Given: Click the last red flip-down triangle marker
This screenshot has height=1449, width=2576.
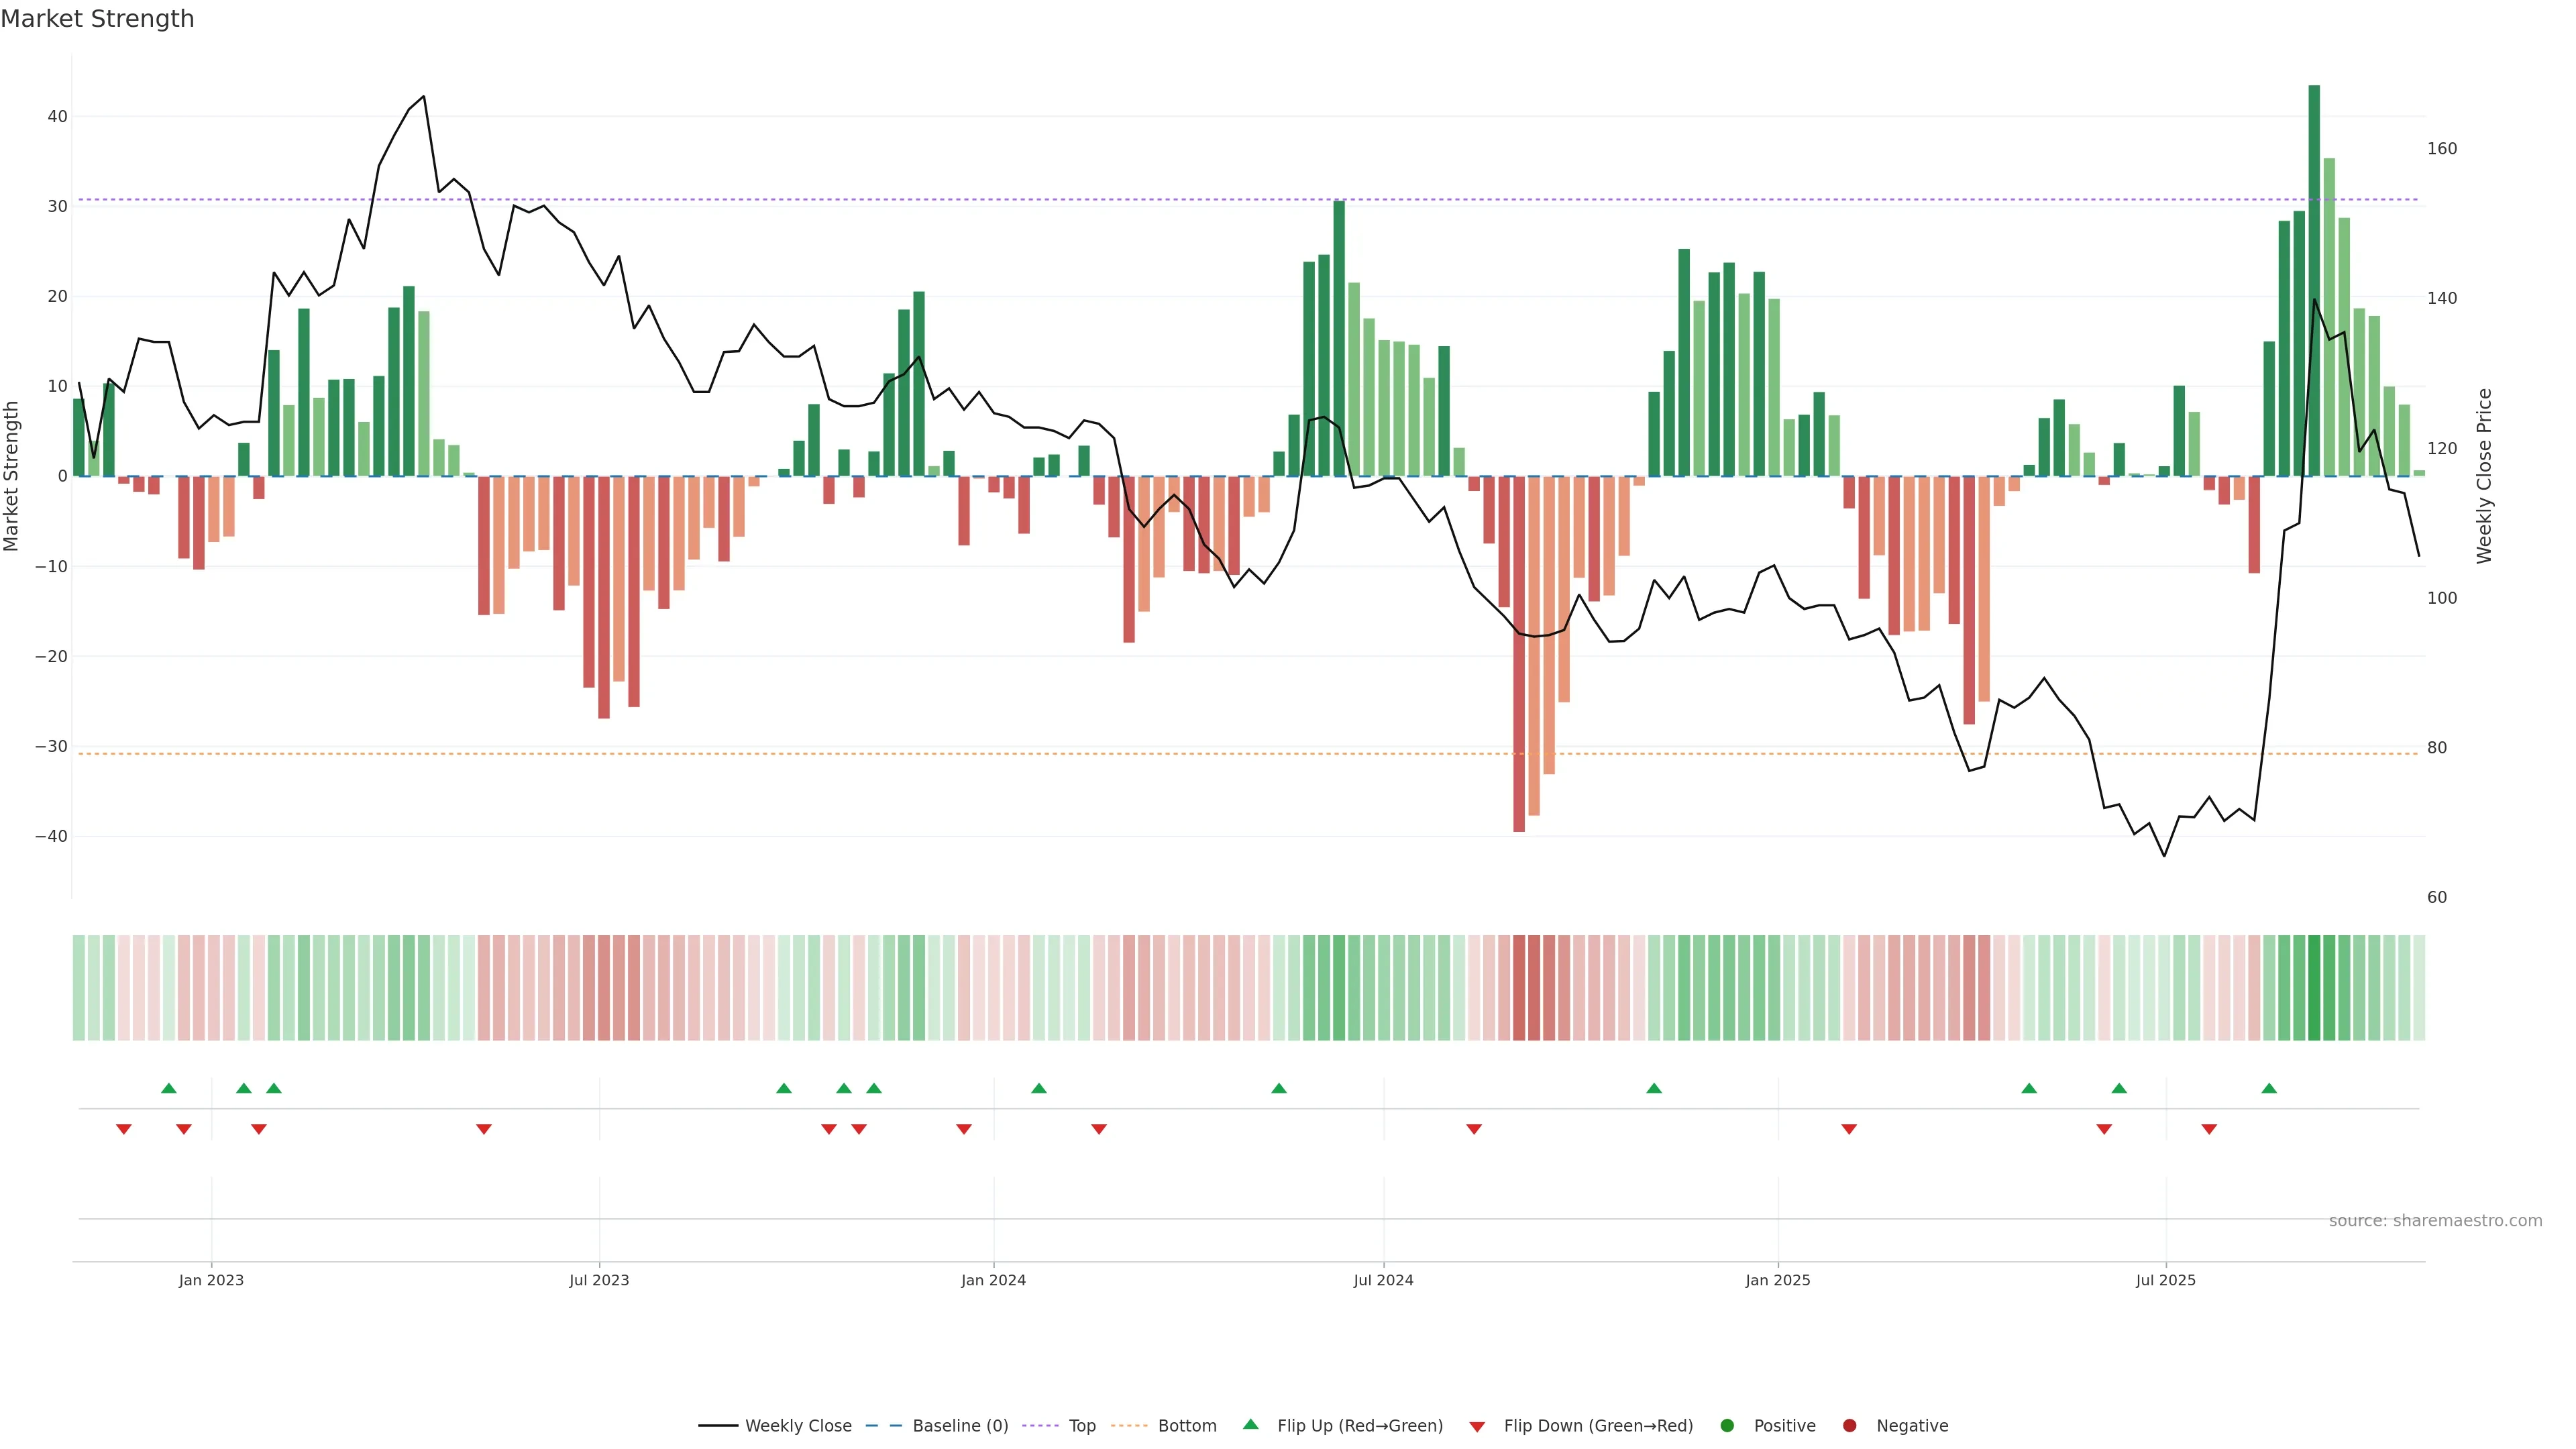Looking at the screenshot, I should (x=2209, y=1129).
